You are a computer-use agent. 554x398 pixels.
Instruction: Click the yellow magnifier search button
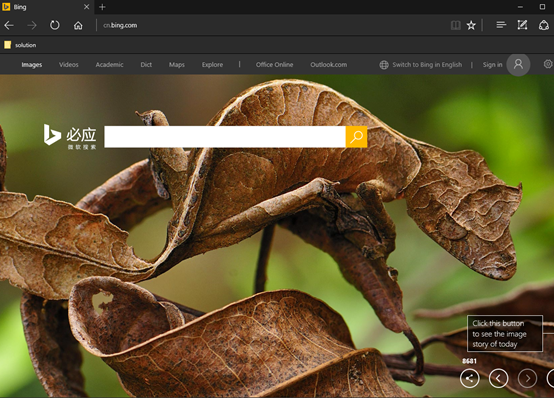[x=356, y=136]
